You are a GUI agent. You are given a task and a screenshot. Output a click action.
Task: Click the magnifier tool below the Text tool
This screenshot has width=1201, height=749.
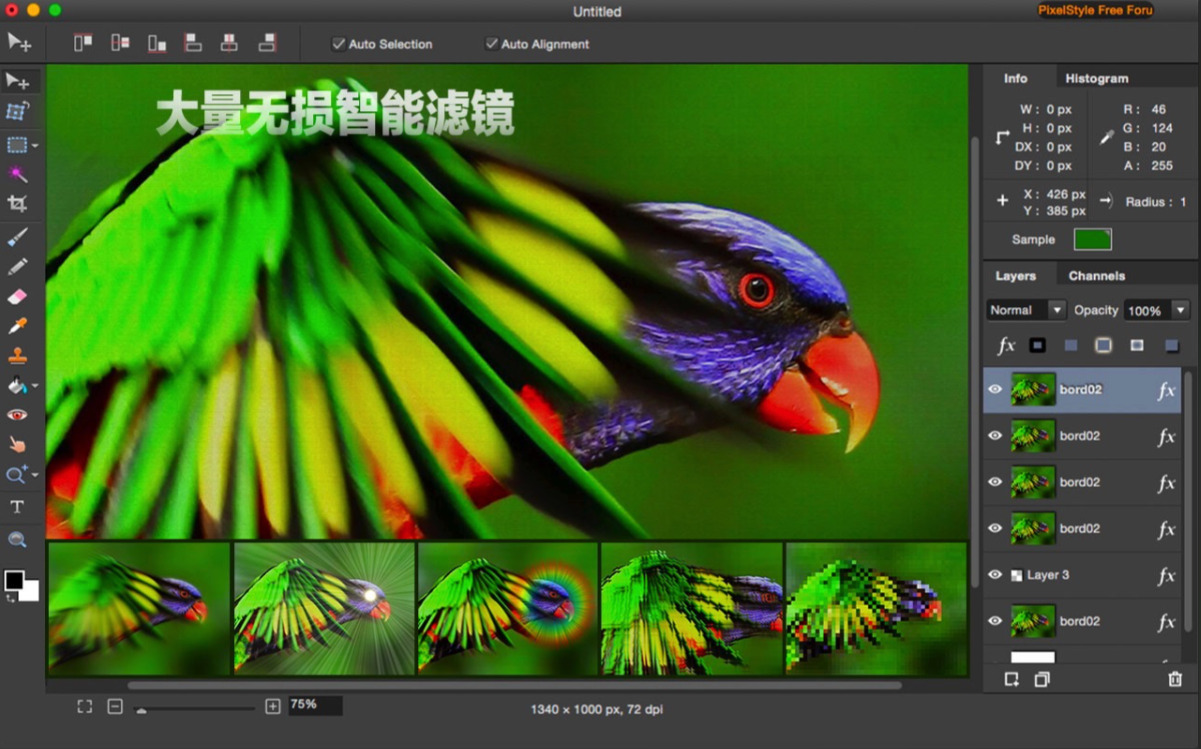(18, 540)
